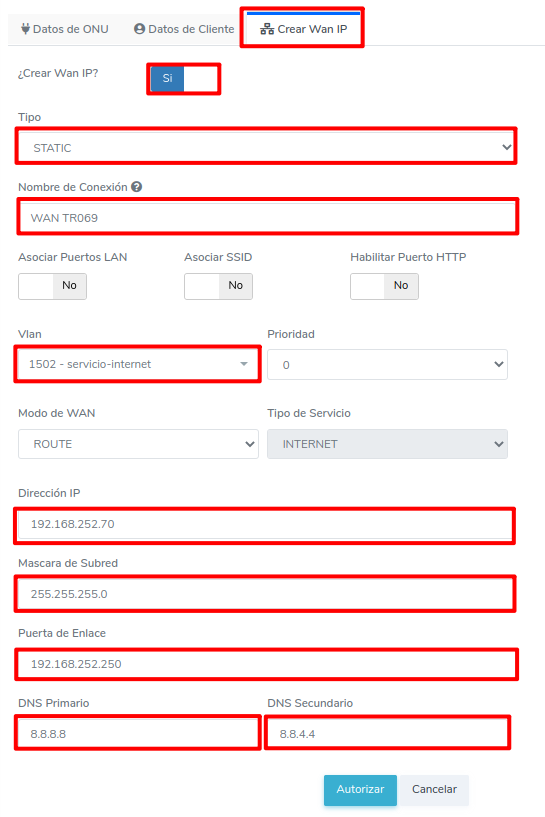
Task: Click the help icon beside Nombre de Conexión
Action: tap(137, 187)
